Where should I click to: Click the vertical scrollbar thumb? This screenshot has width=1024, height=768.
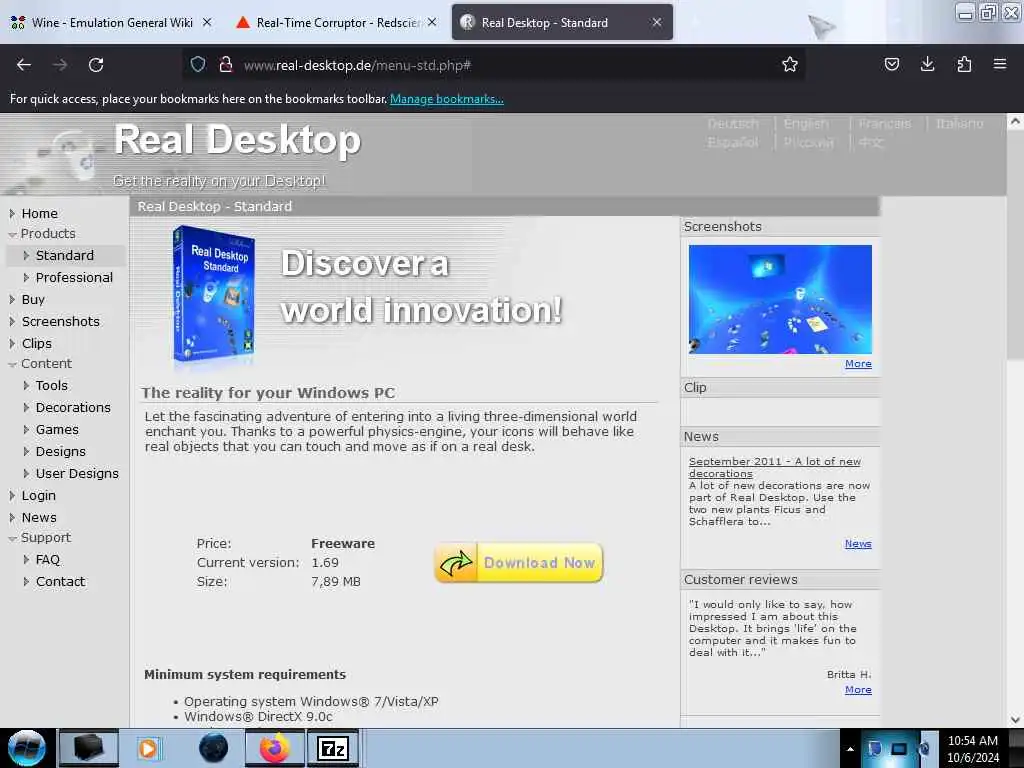click(1015, 244)
